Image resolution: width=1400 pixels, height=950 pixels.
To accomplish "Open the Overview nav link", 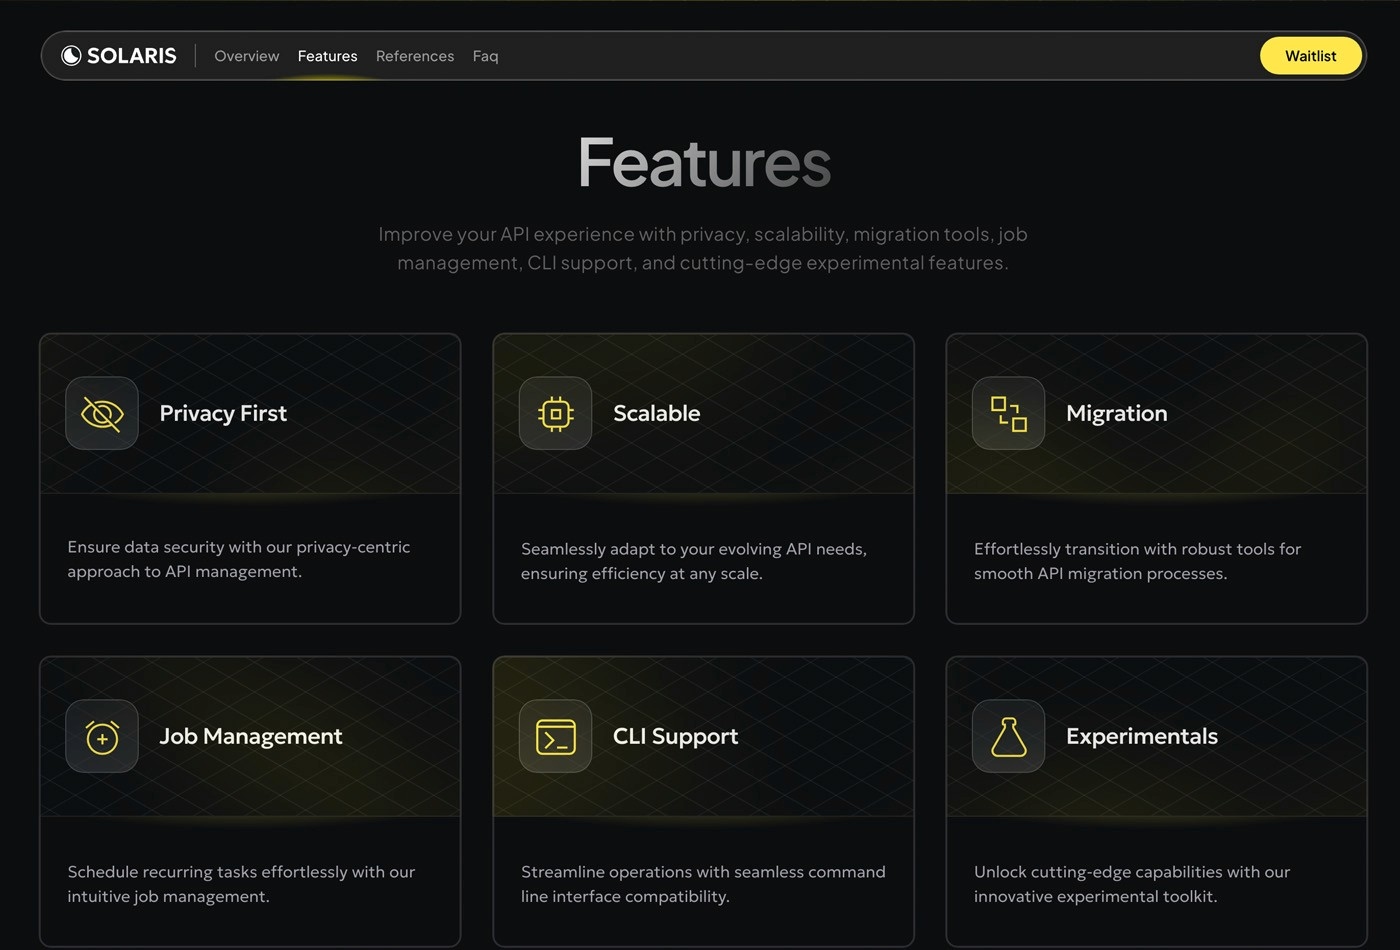I will point(247,56).
